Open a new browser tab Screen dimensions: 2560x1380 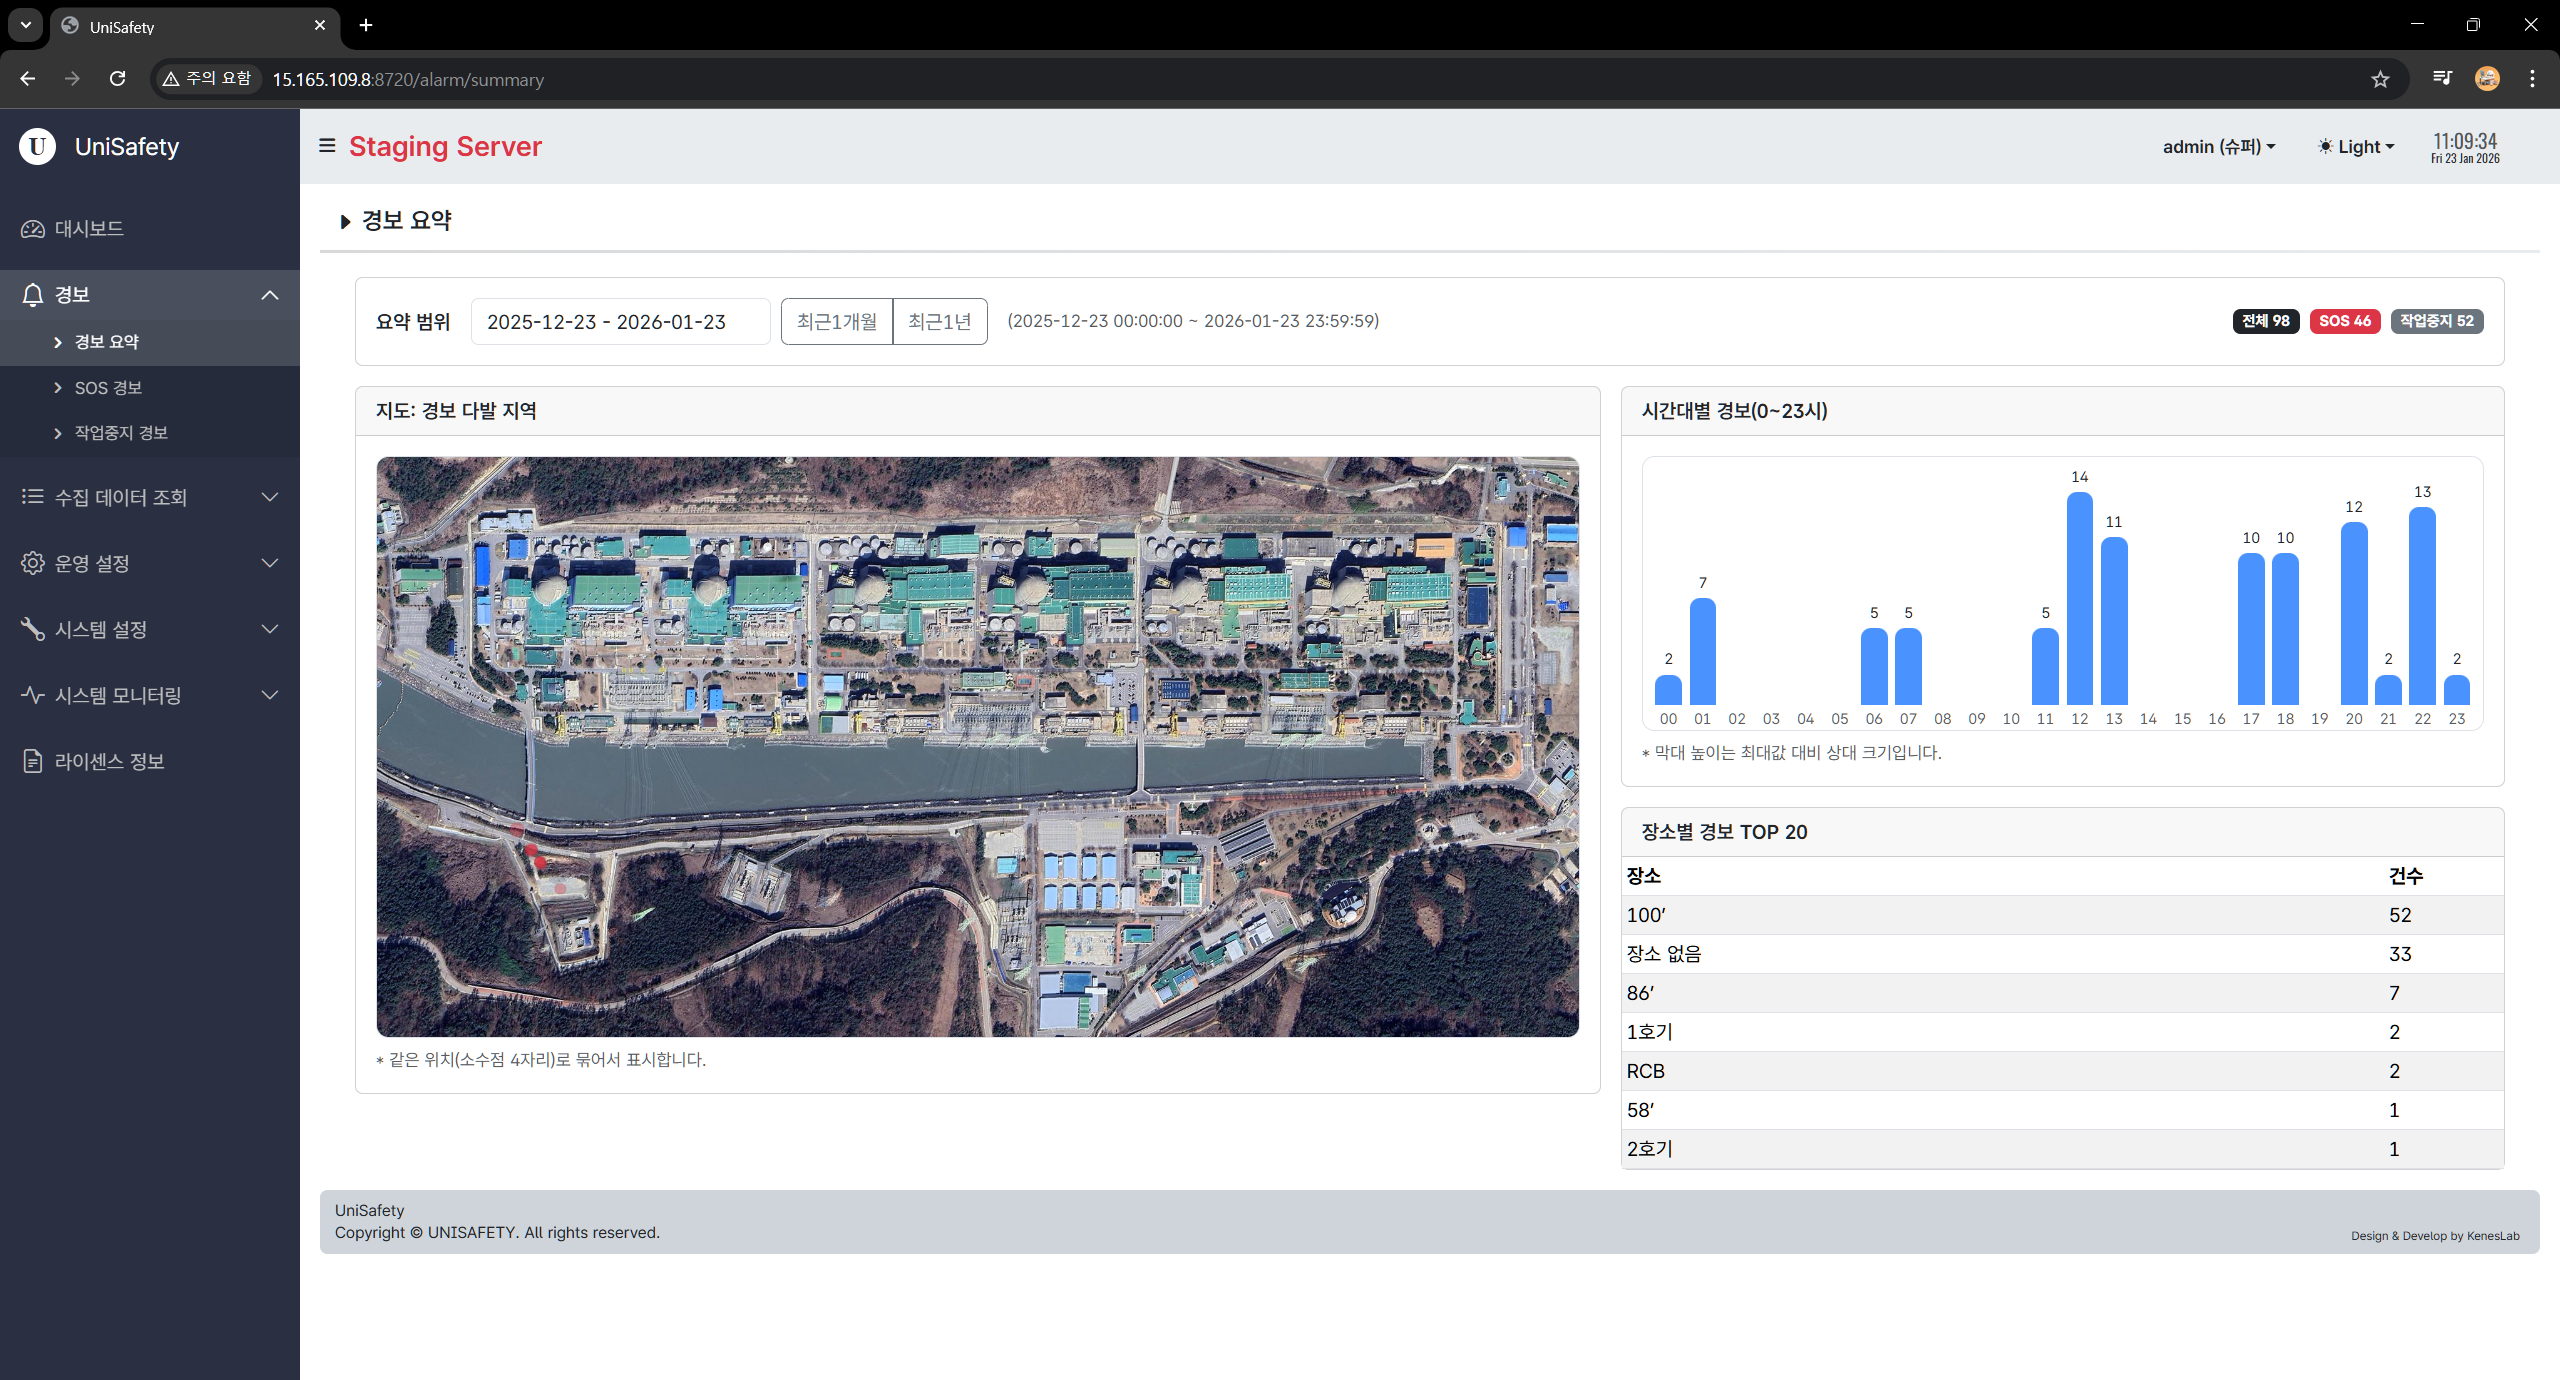coord(366,25)
